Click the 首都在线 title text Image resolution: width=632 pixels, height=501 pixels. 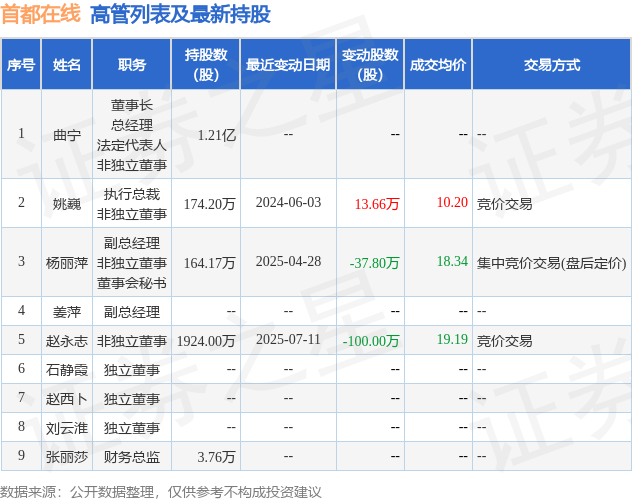pos(41,14)
